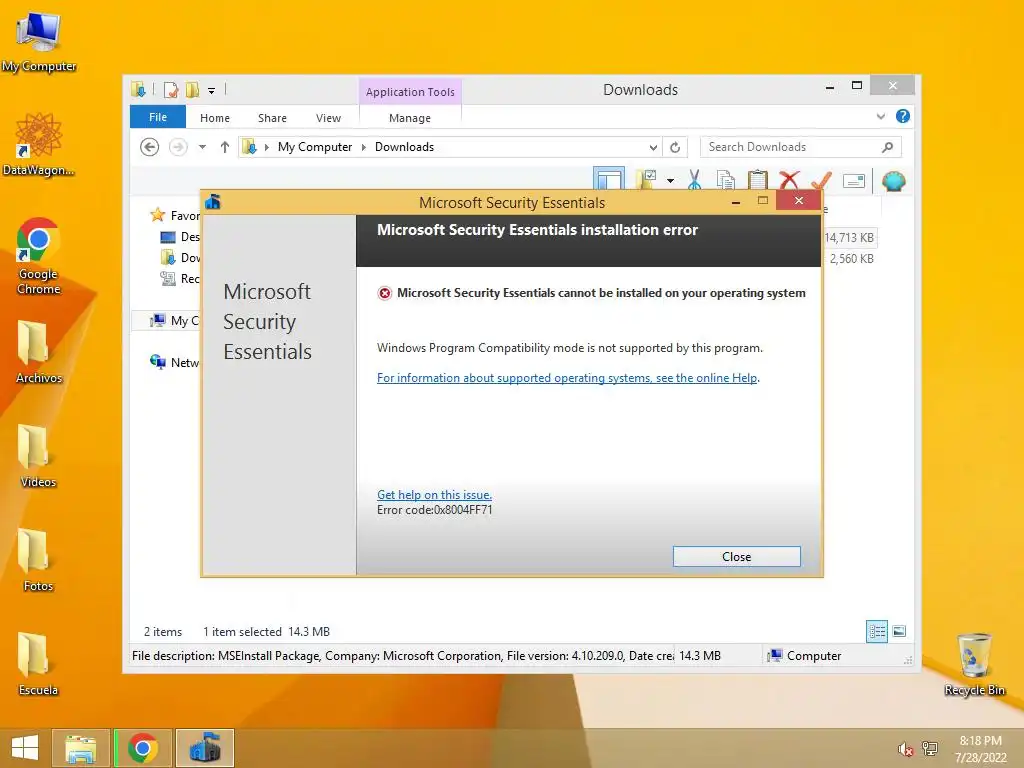Click New folder icon in Quick Access Toolbar
1024x768 pixels.
coord(192,90)
